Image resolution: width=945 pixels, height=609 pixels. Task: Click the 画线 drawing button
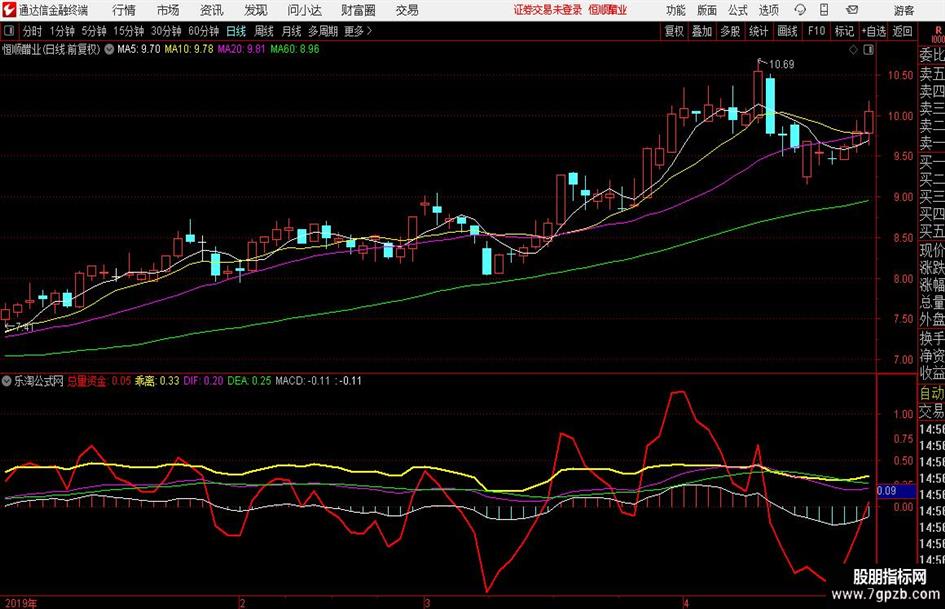coord(787,31)
